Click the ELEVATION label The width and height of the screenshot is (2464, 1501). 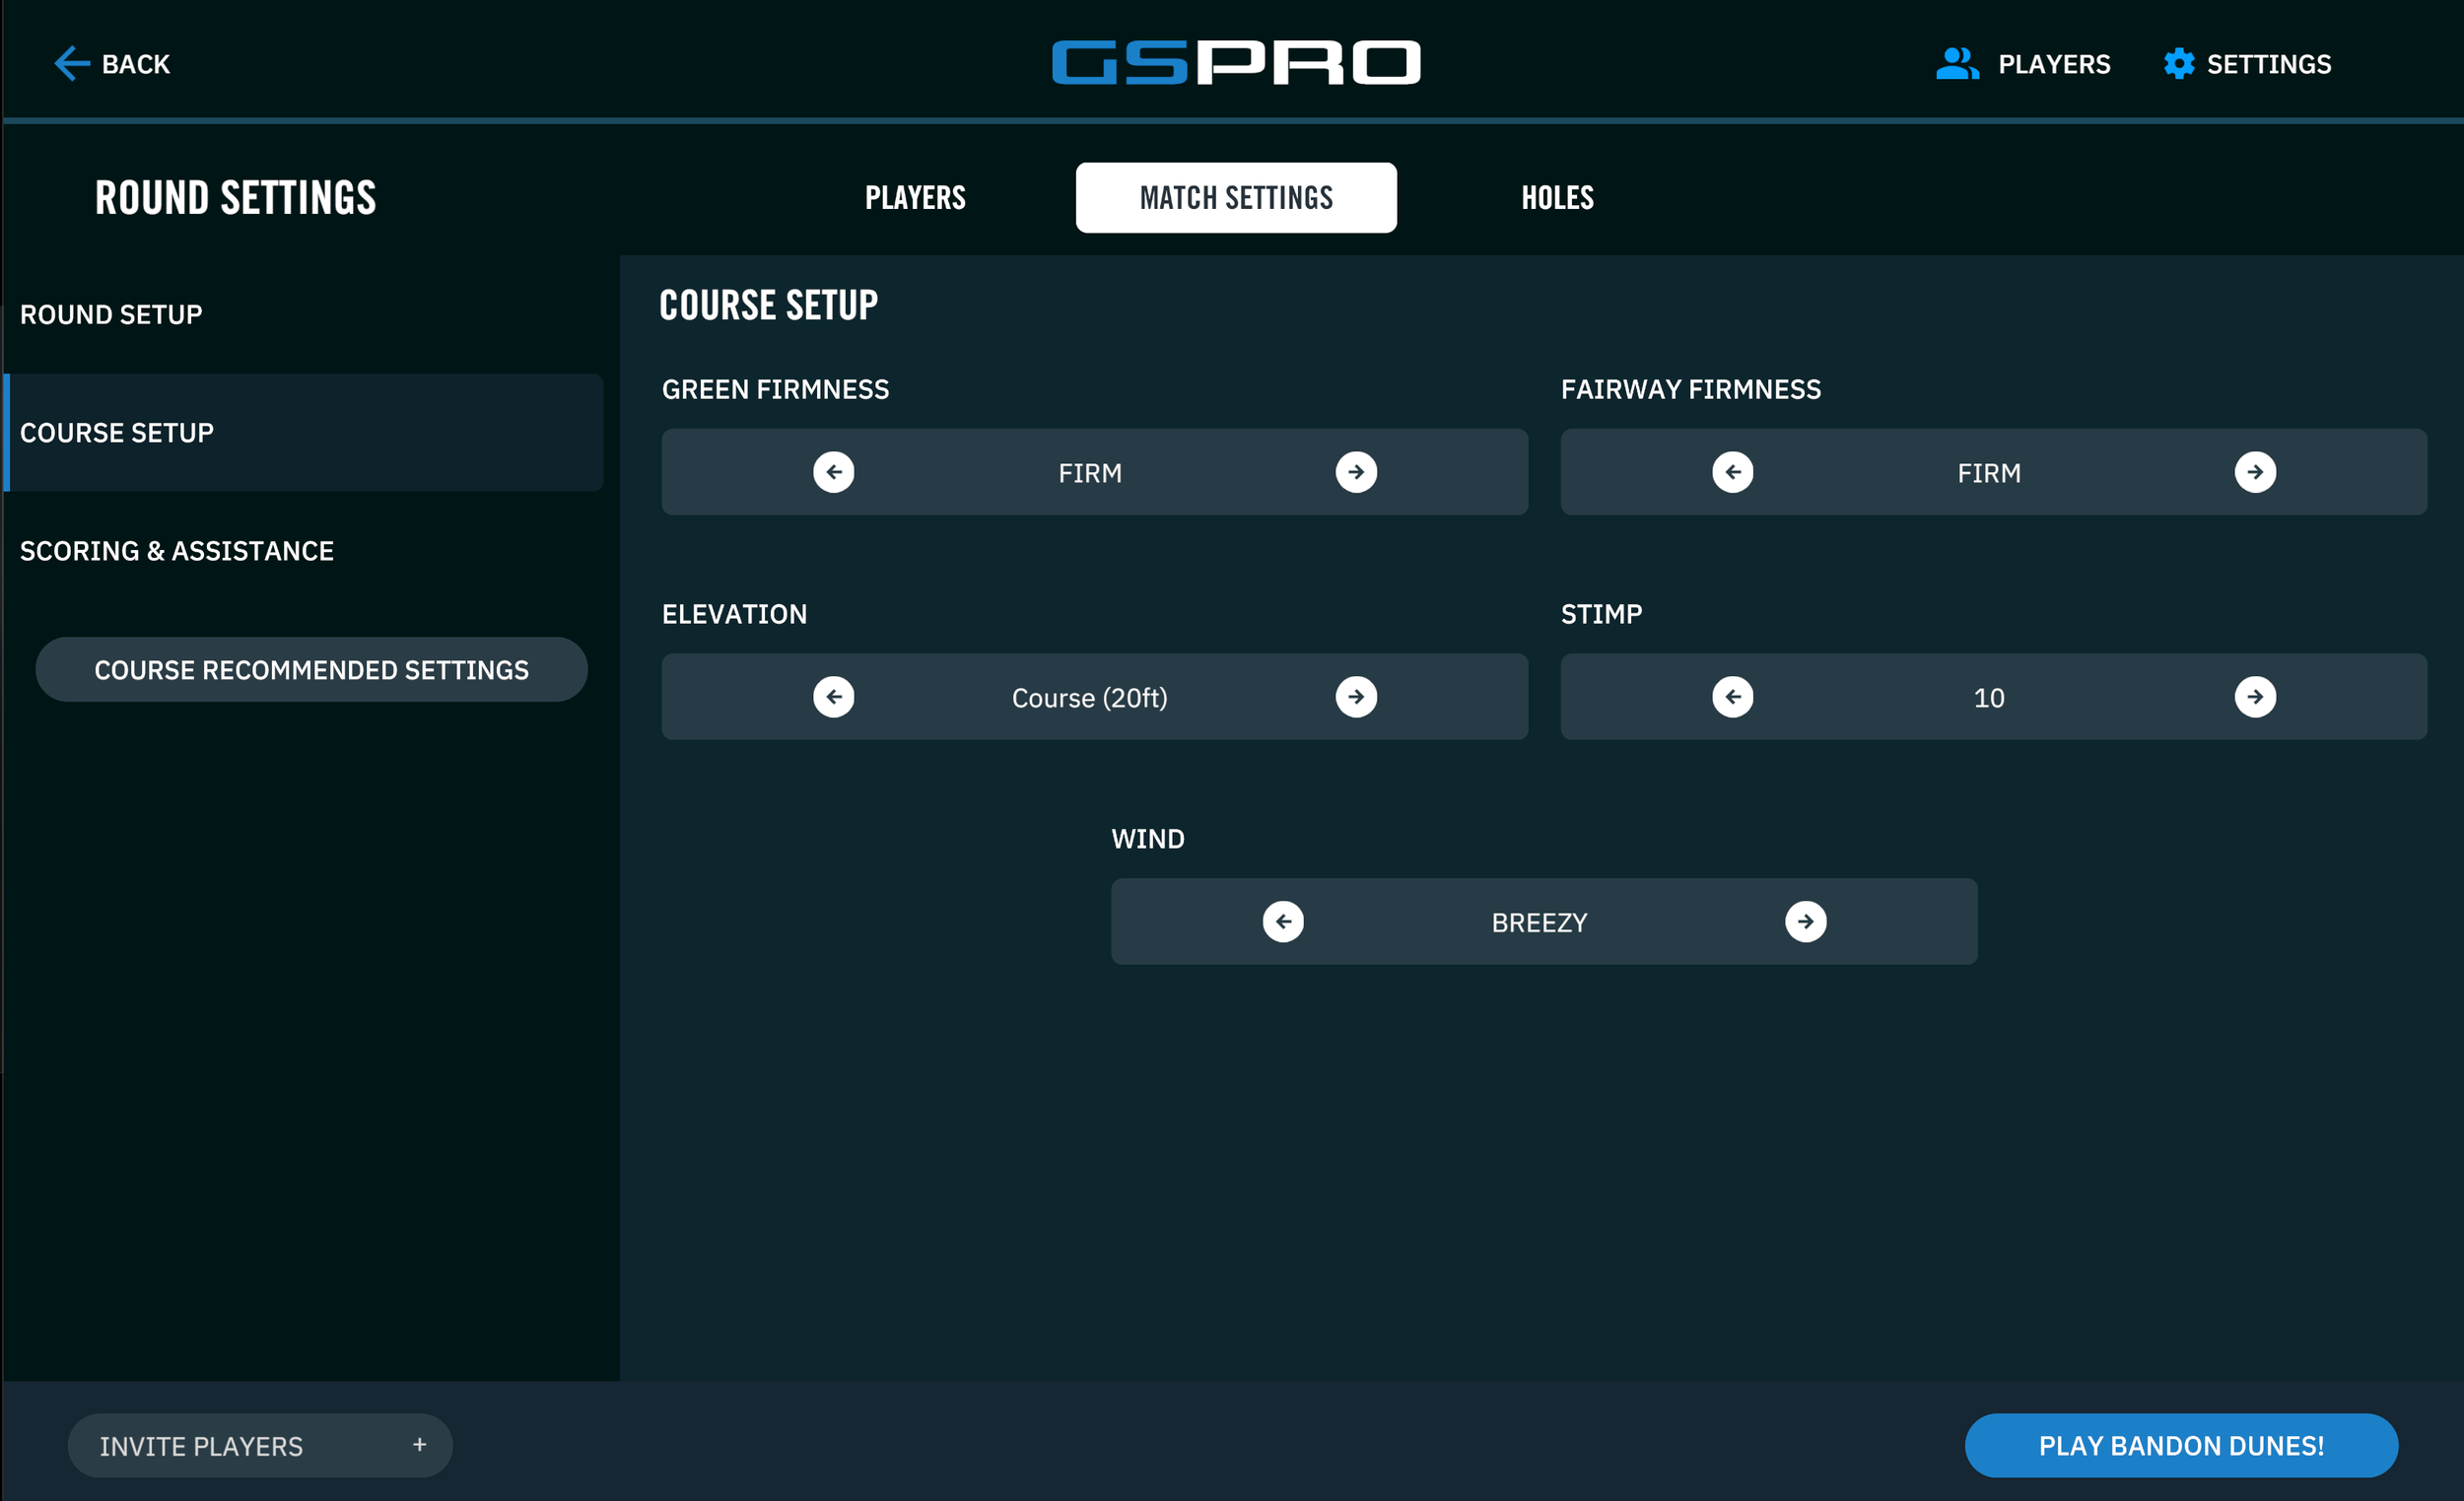pyautogui.click(x=734, y=614)
